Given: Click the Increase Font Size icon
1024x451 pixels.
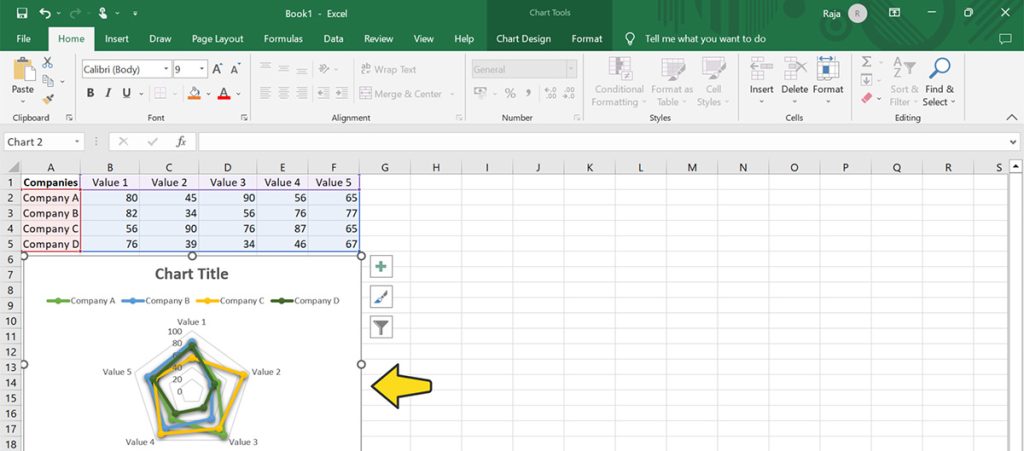Looking at the screenshot, I should [x=218, y=69].
